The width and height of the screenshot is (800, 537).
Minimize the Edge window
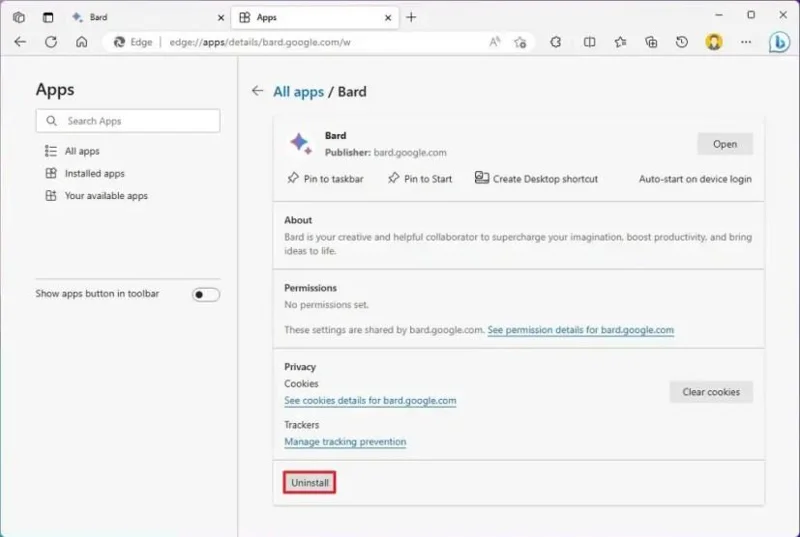pyautogui.click(x=719, y=15)
